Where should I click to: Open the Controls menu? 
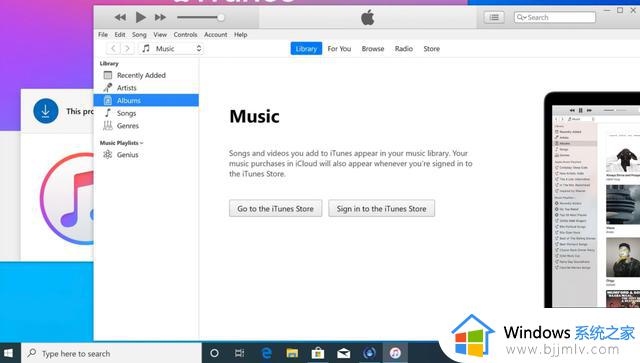point(185,35)
